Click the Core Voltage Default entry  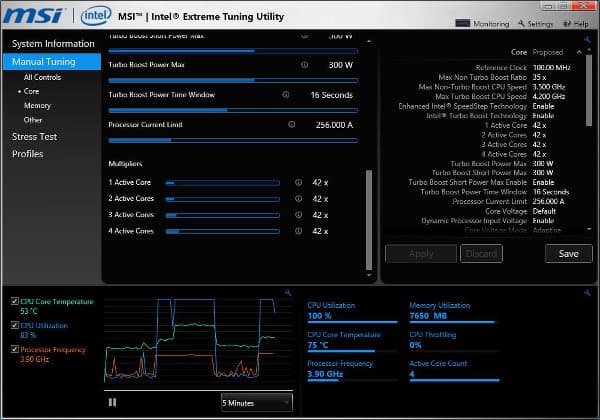coord(521,211)
